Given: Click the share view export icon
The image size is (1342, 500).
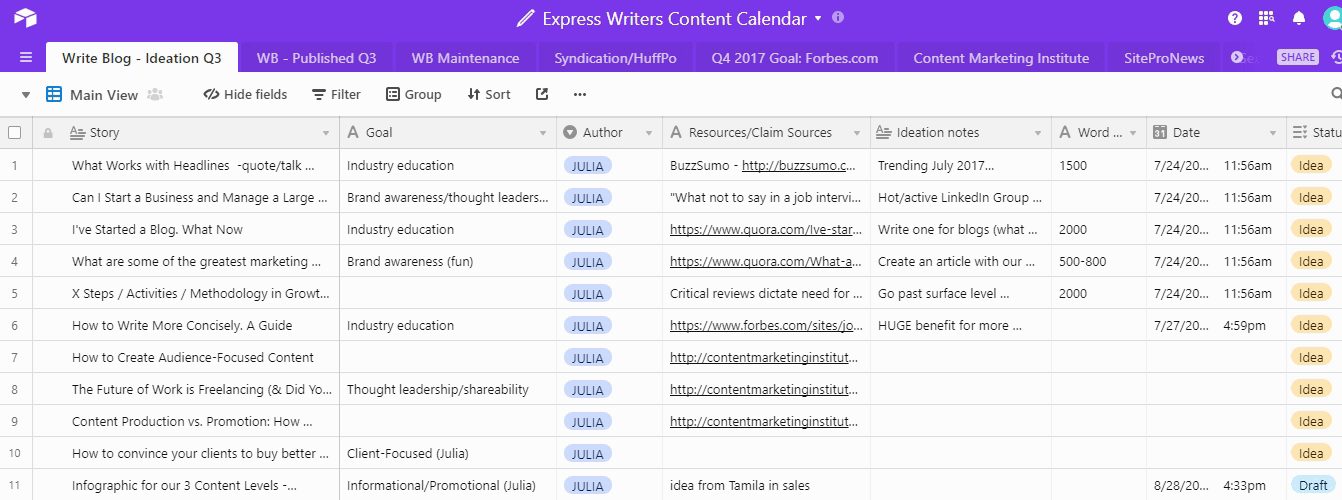Looking at the screenshot, I should [x=542, y=94].
